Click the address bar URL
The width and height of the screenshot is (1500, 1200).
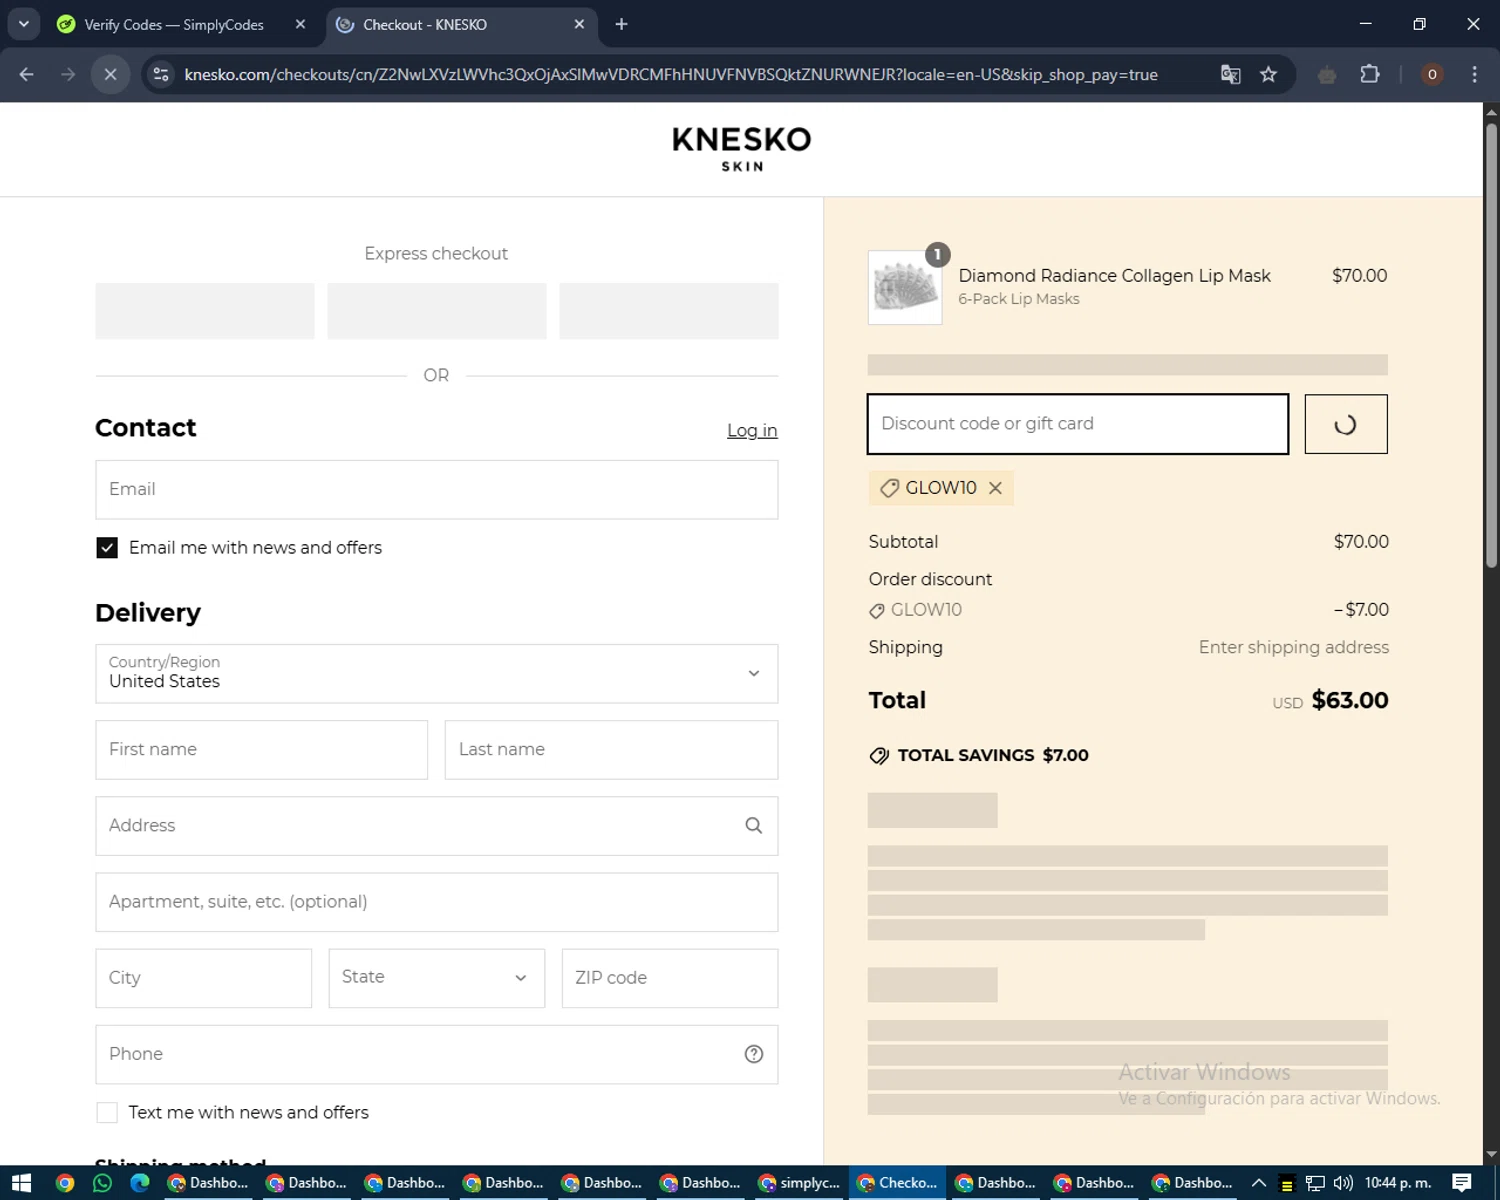click(x=671, y=74)
